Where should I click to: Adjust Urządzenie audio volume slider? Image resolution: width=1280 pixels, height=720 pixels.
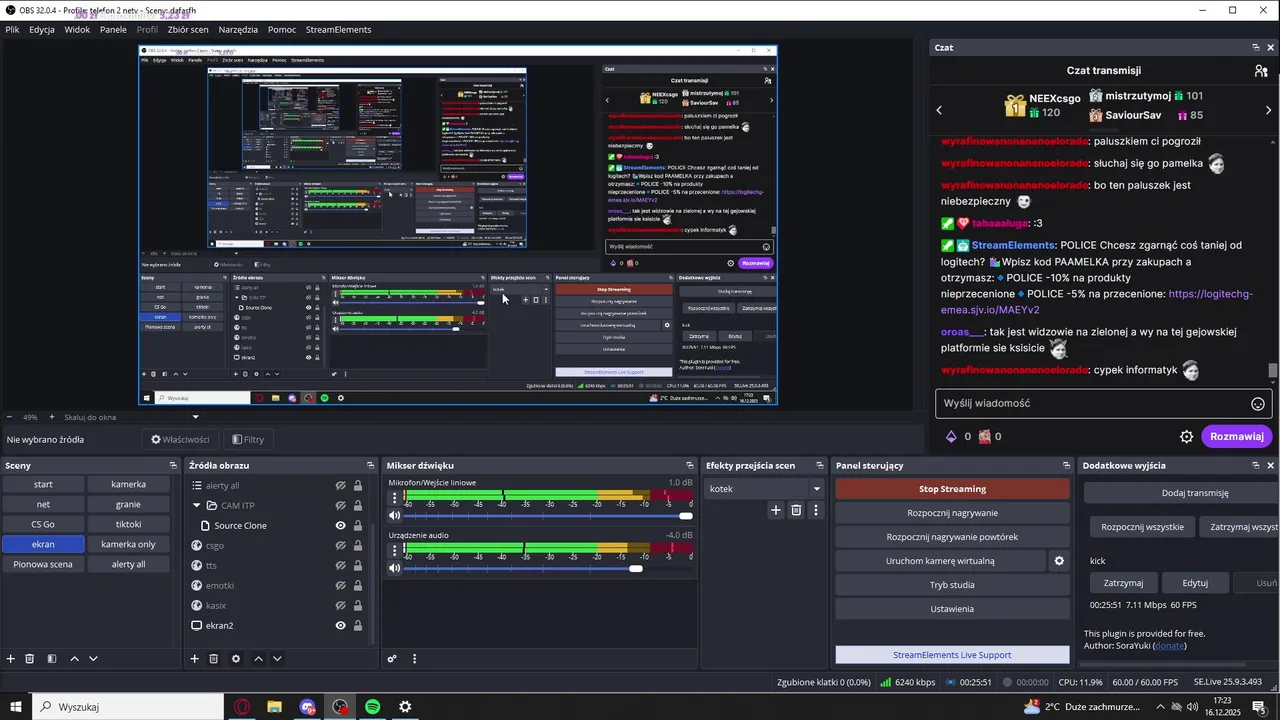pos(548,568)
